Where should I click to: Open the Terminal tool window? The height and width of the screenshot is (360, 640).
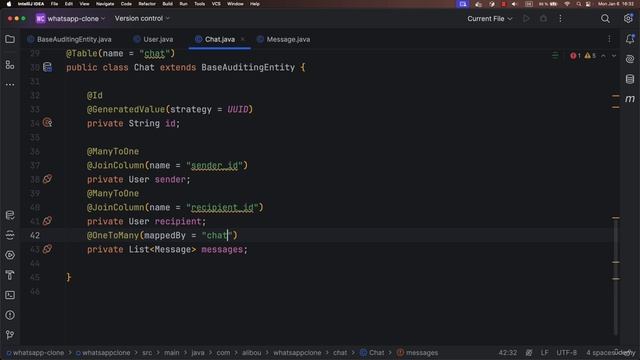tap(10, 295)
